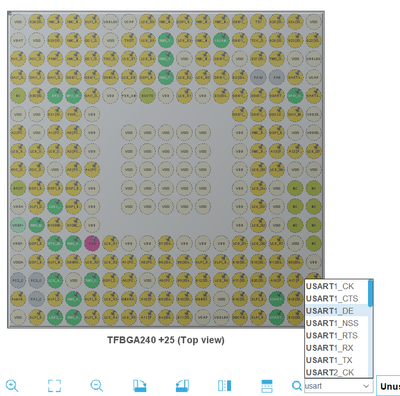Click the flip horizontal view icon

(224, 386)
